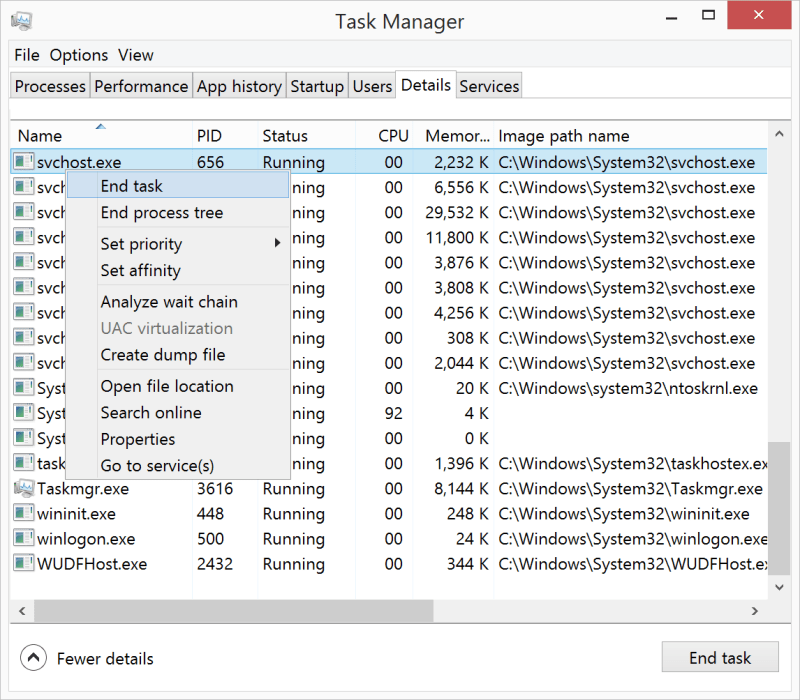
Task: Click the horizontal scrollbar left arrow
Action: click(22, 611)
